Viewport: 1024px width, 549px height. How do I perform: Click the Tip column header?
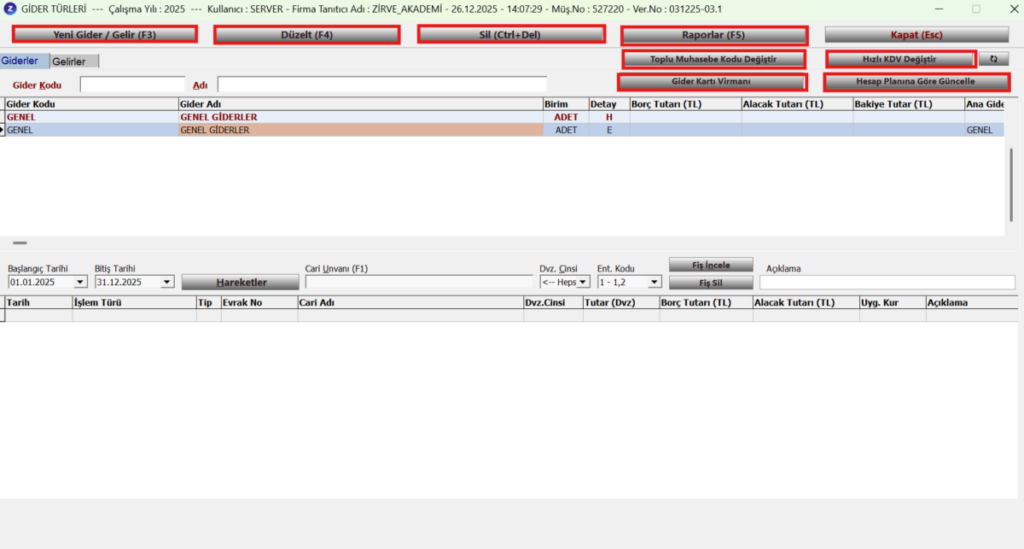pyautogui.click(x=208, y=302)
